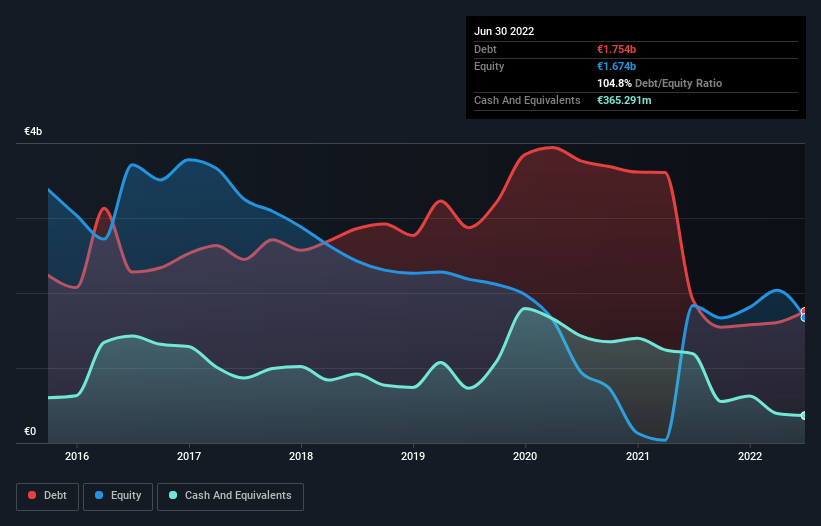The image size is (821, 526).
Task: Click the 104.8% Debt/Equity Ratio text
Action: [x=659, y=83]
